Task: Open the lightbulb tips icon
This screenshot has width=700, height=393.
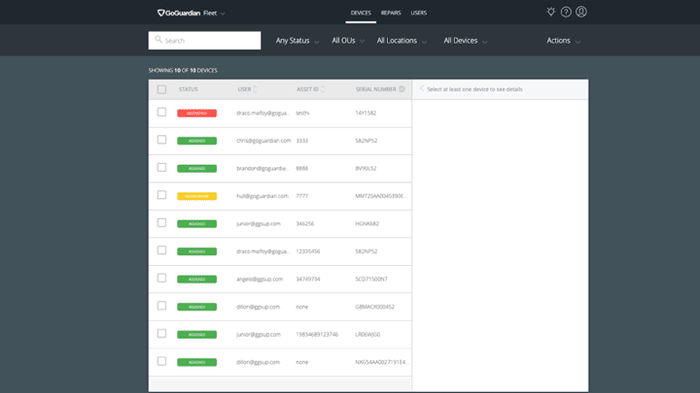Action: [551, 12]
